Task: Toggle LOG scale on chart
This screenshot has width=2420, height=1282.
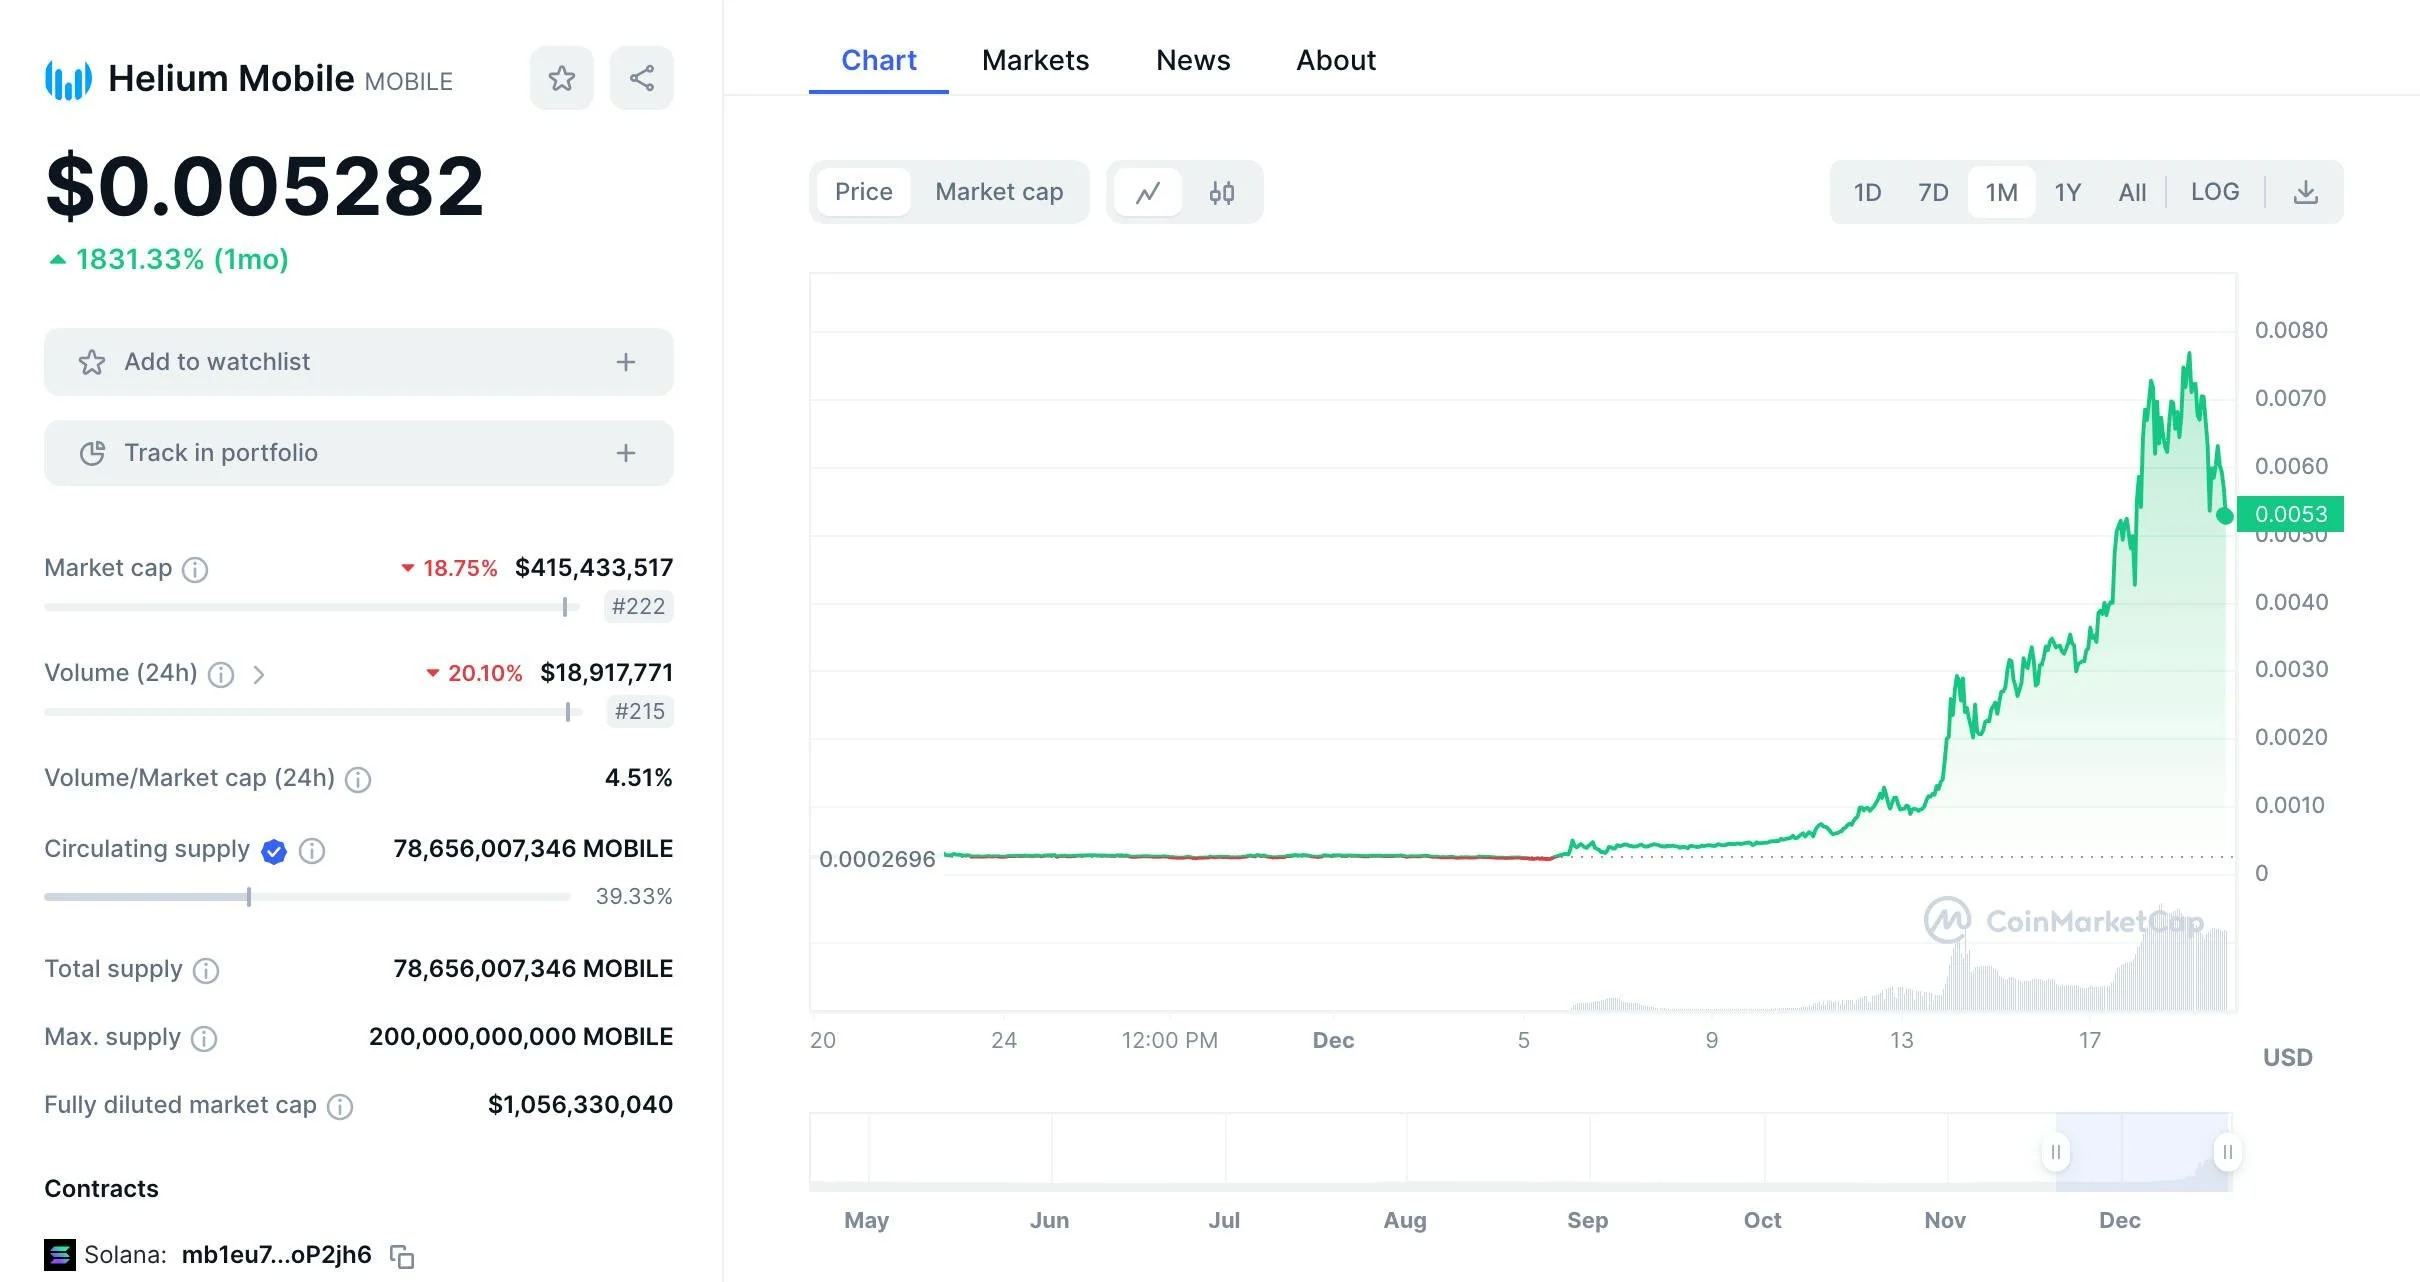Action: click(x=2214, y=192)
